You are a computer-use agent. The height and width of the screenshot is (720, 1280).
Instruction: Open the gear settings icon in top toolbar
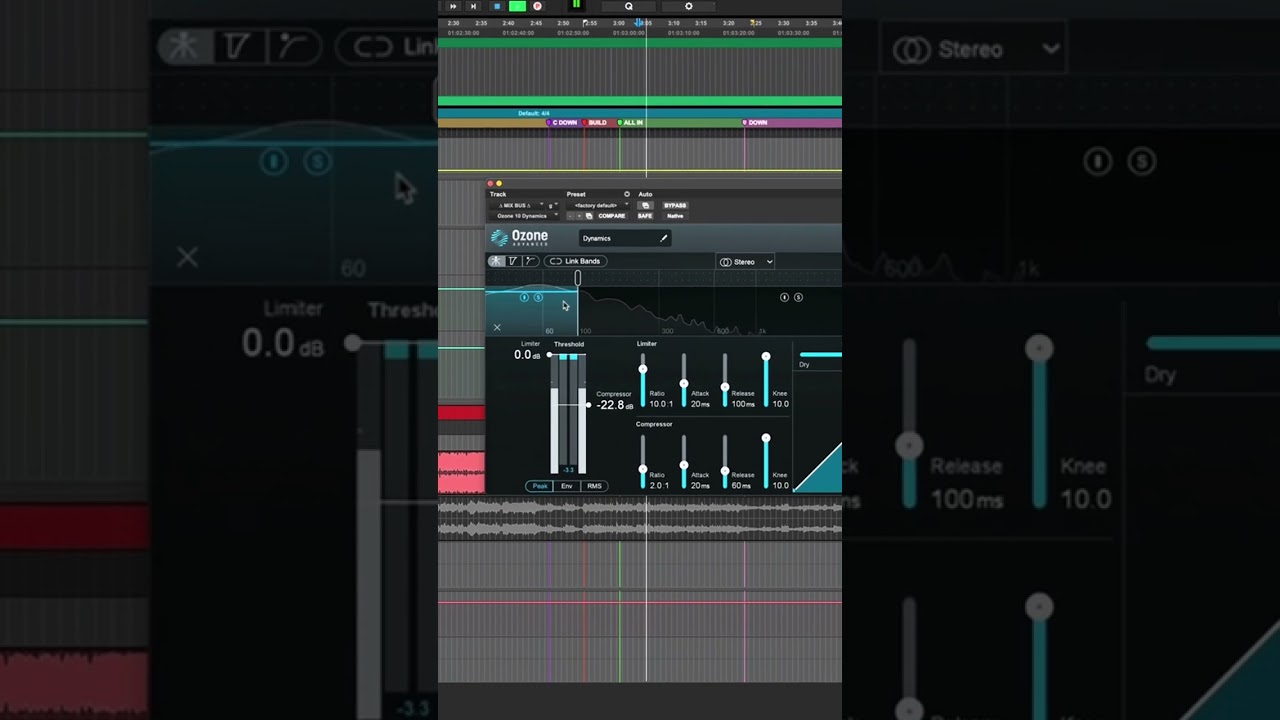688,6
